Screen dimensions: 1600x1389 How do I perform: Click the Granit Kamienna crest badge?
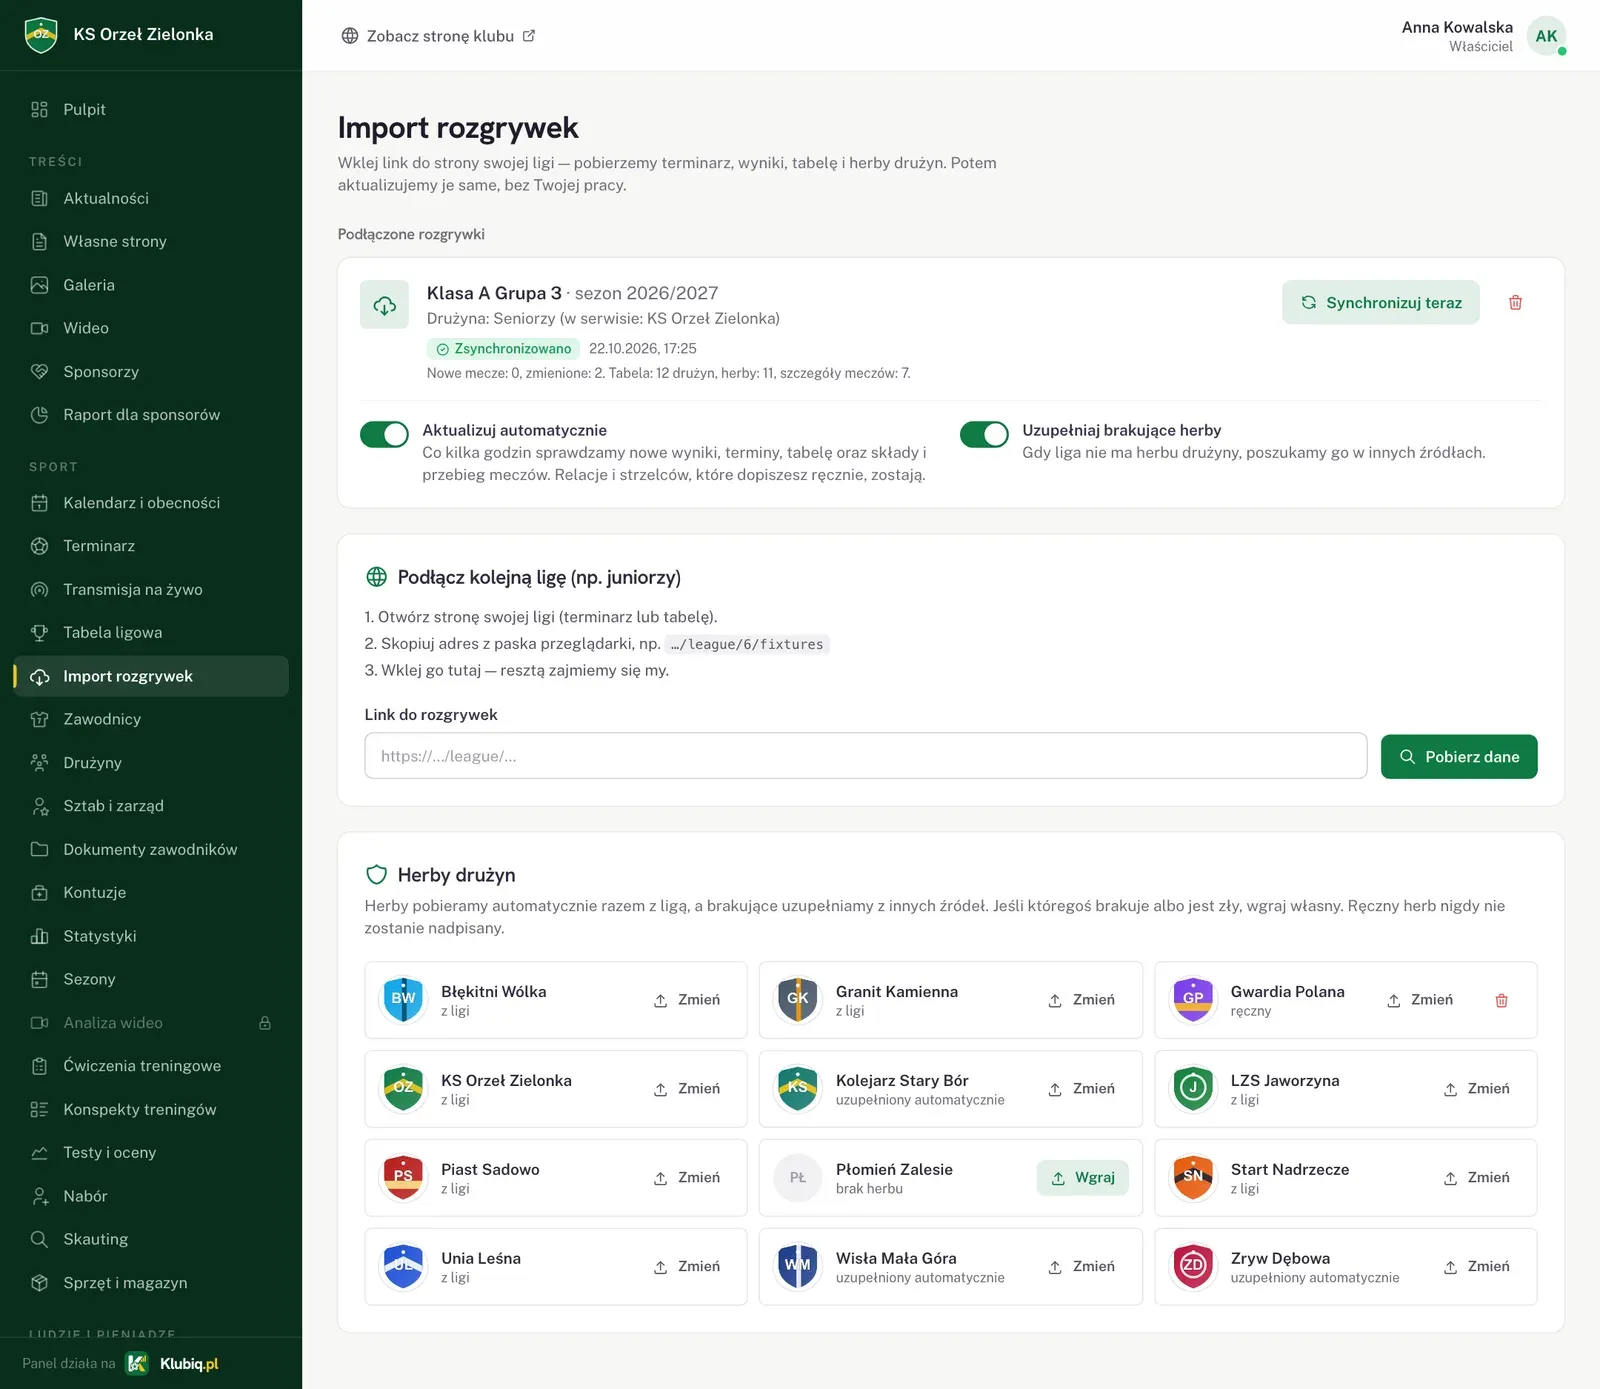point(798,1000)
